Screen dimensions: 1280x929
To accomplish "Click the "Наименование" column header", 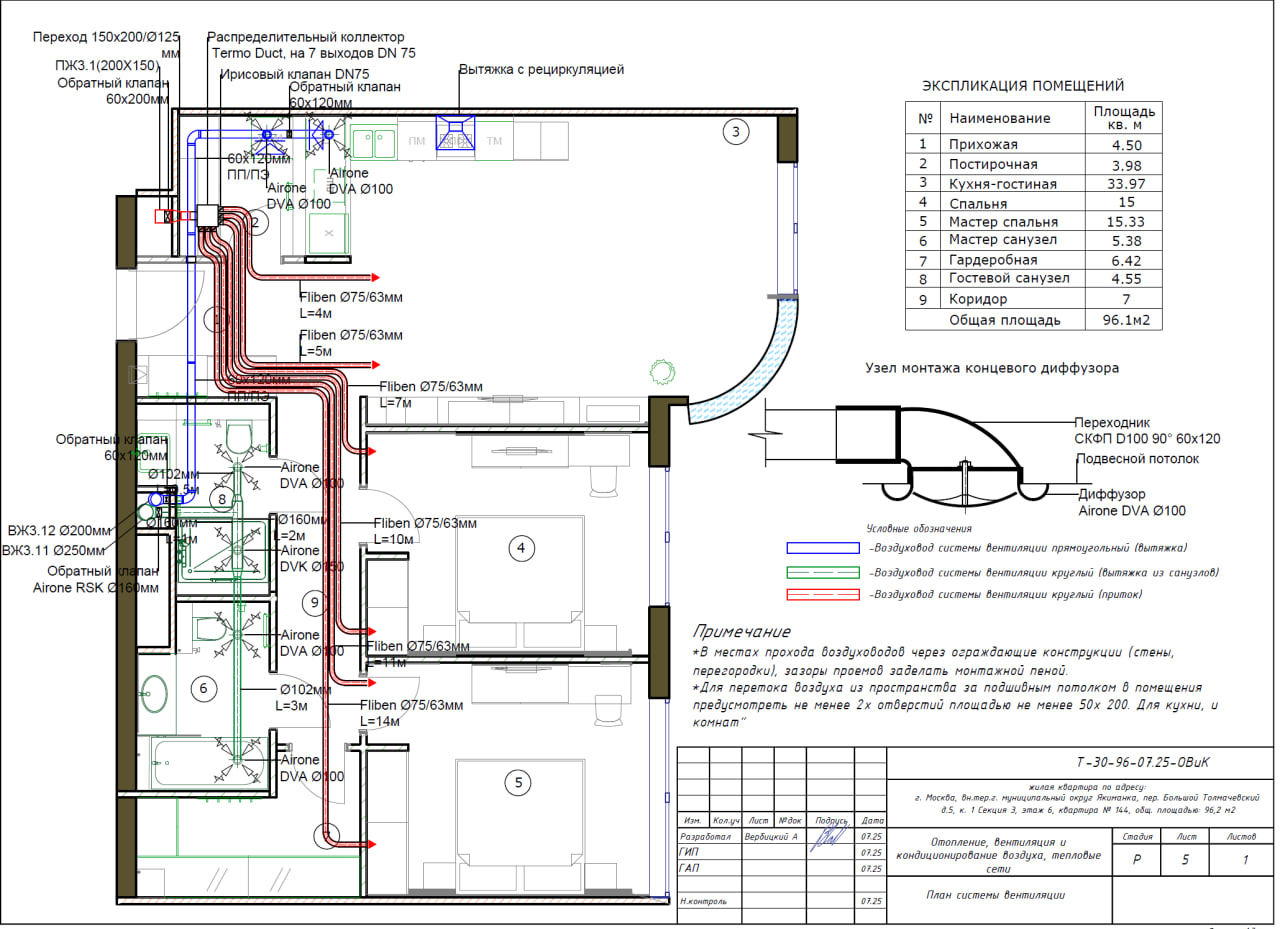I will click(1000, 118).
